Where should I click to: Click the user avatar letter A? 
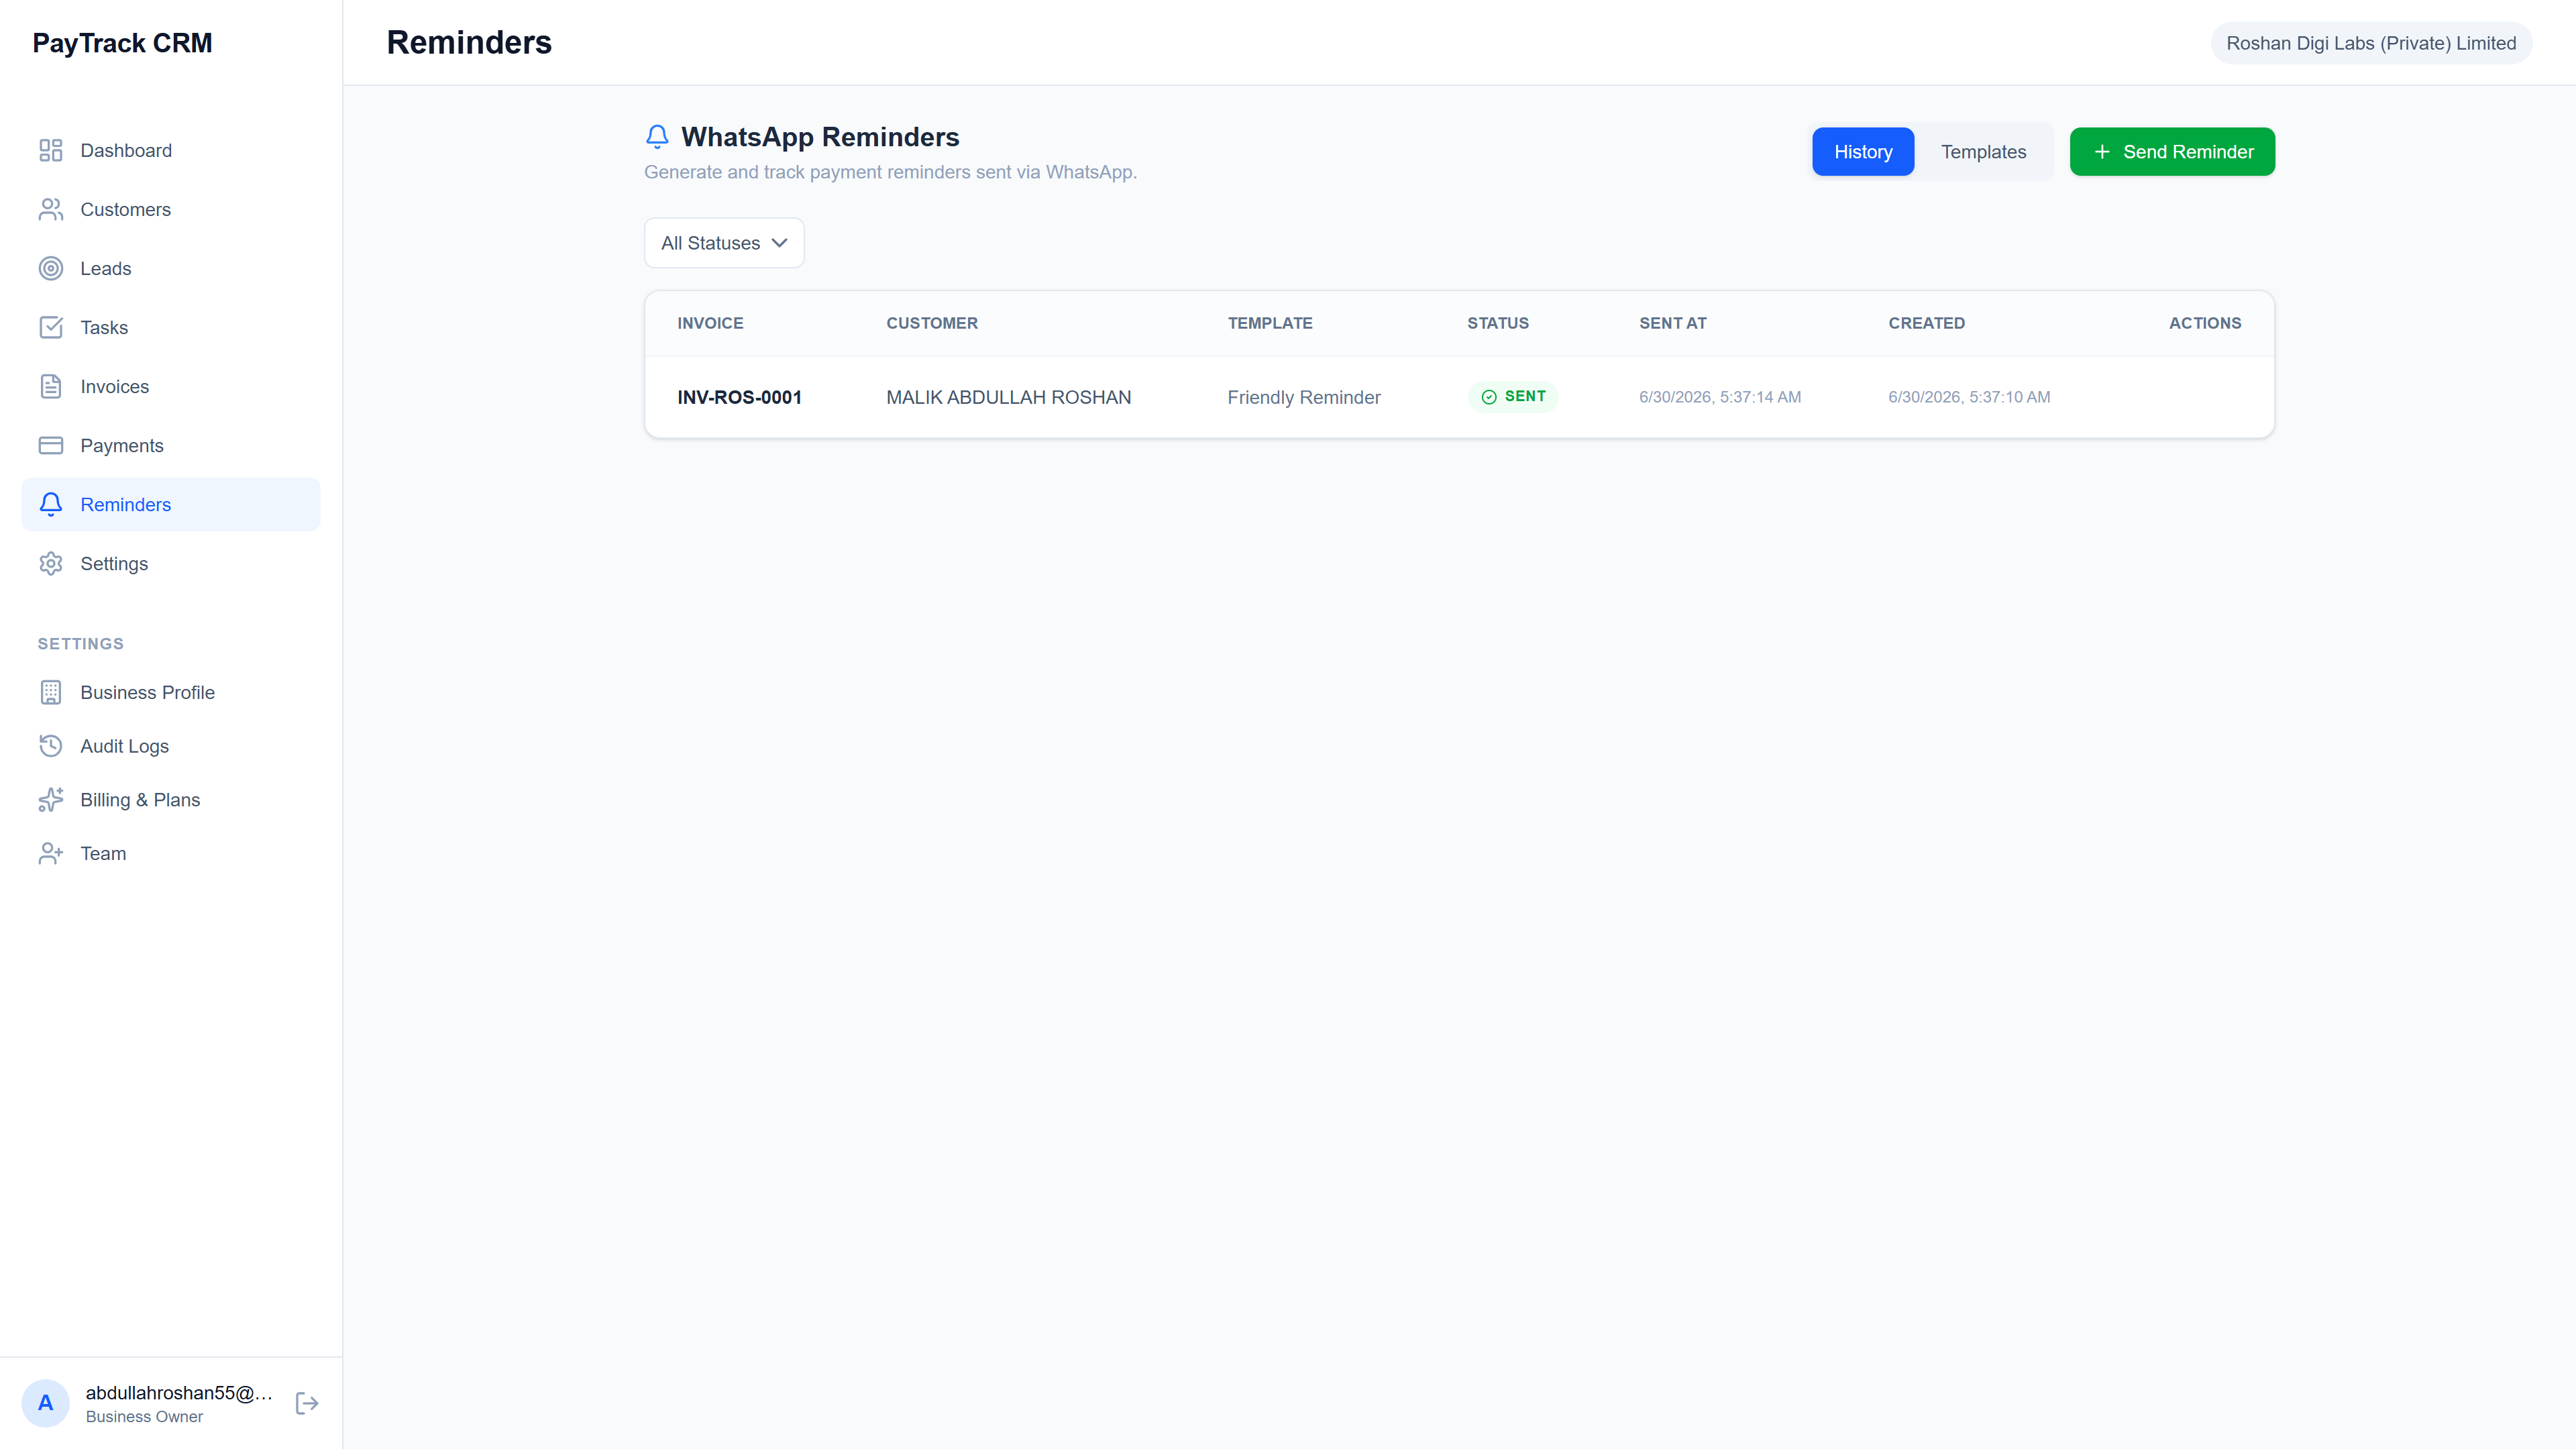click(46, 1403)
